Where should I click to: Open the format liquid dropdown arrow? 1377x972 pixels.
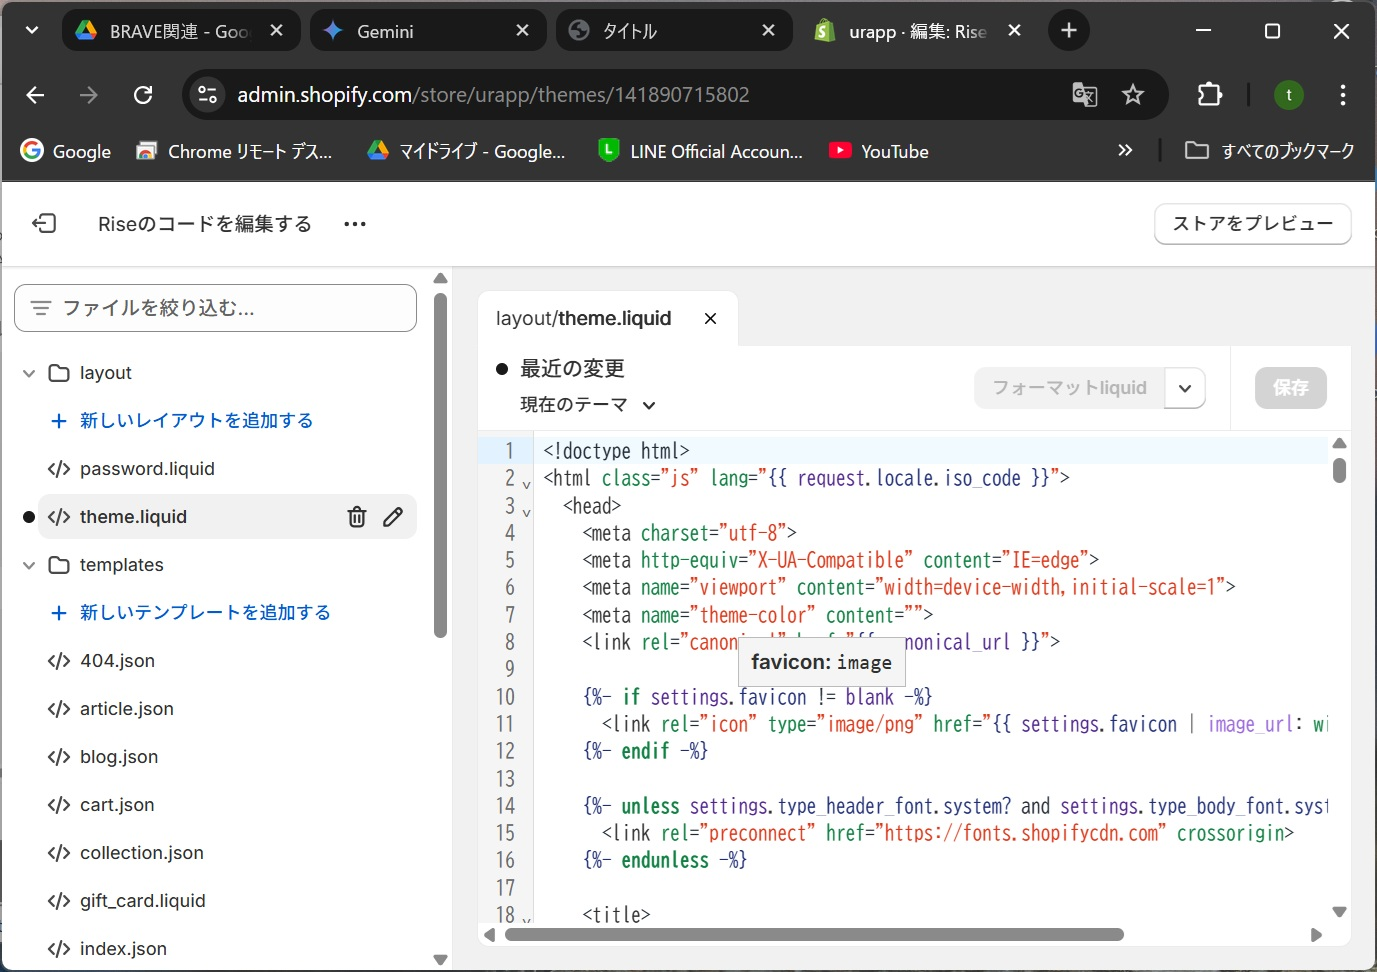pos(1185,388)
